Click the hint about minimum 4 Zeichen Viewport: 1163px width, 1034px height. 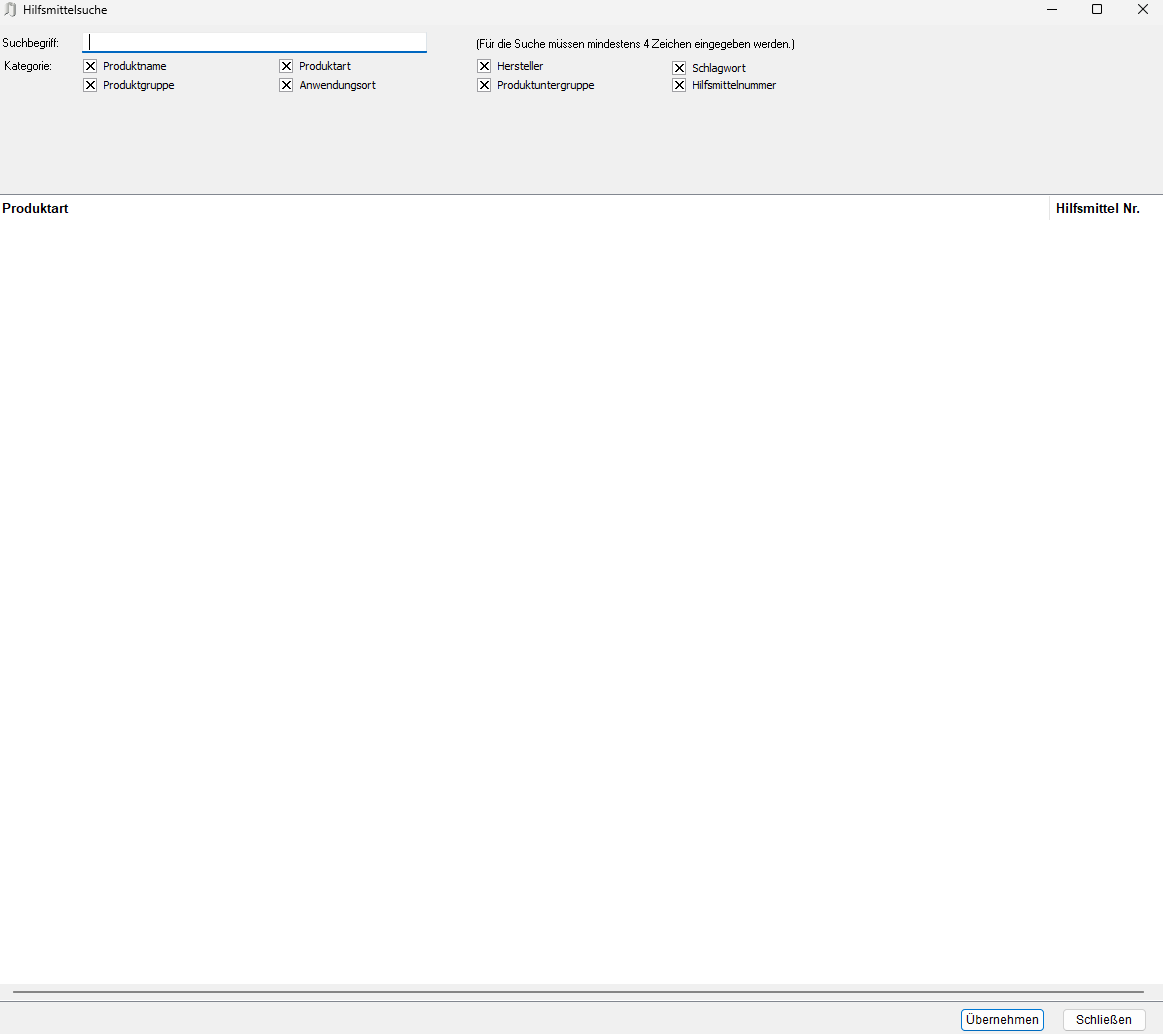pos(635,43)
